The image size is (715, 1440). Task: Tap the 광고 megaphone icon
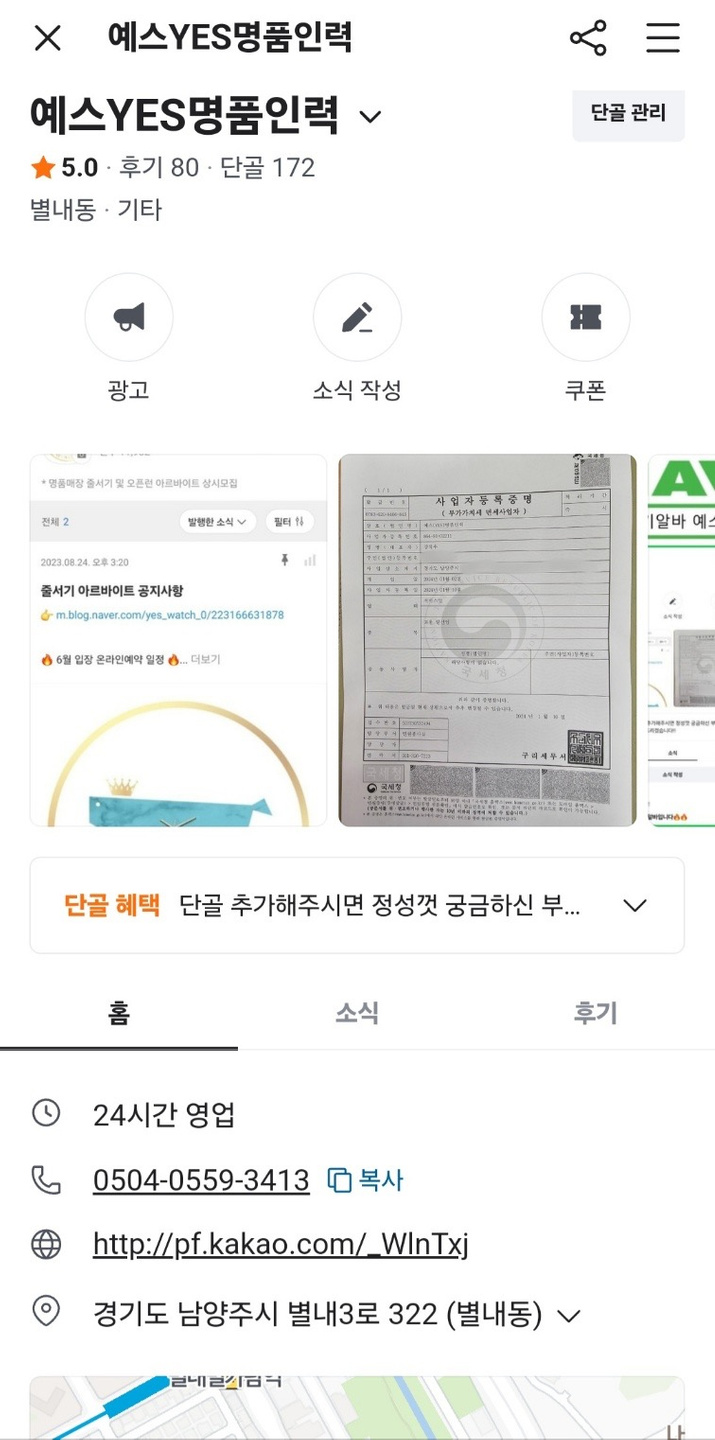click(x=129, y=317)
